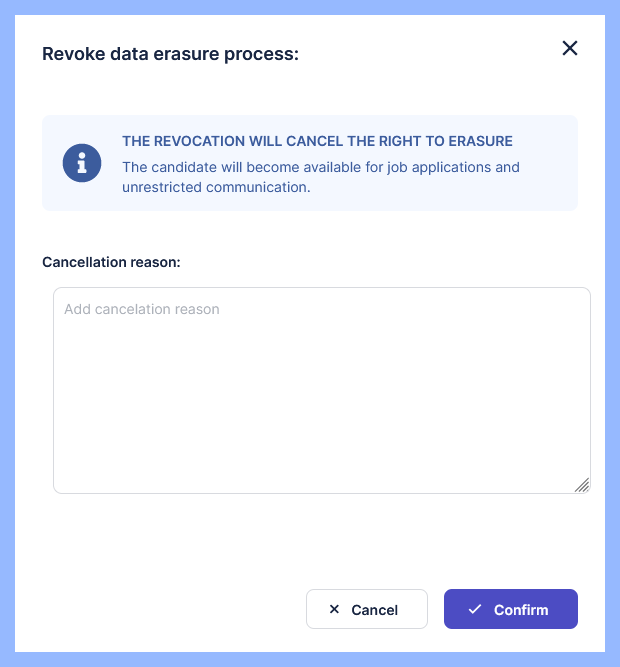
Task: Grab the textarea resize handle corner
Action: point(582,485)
